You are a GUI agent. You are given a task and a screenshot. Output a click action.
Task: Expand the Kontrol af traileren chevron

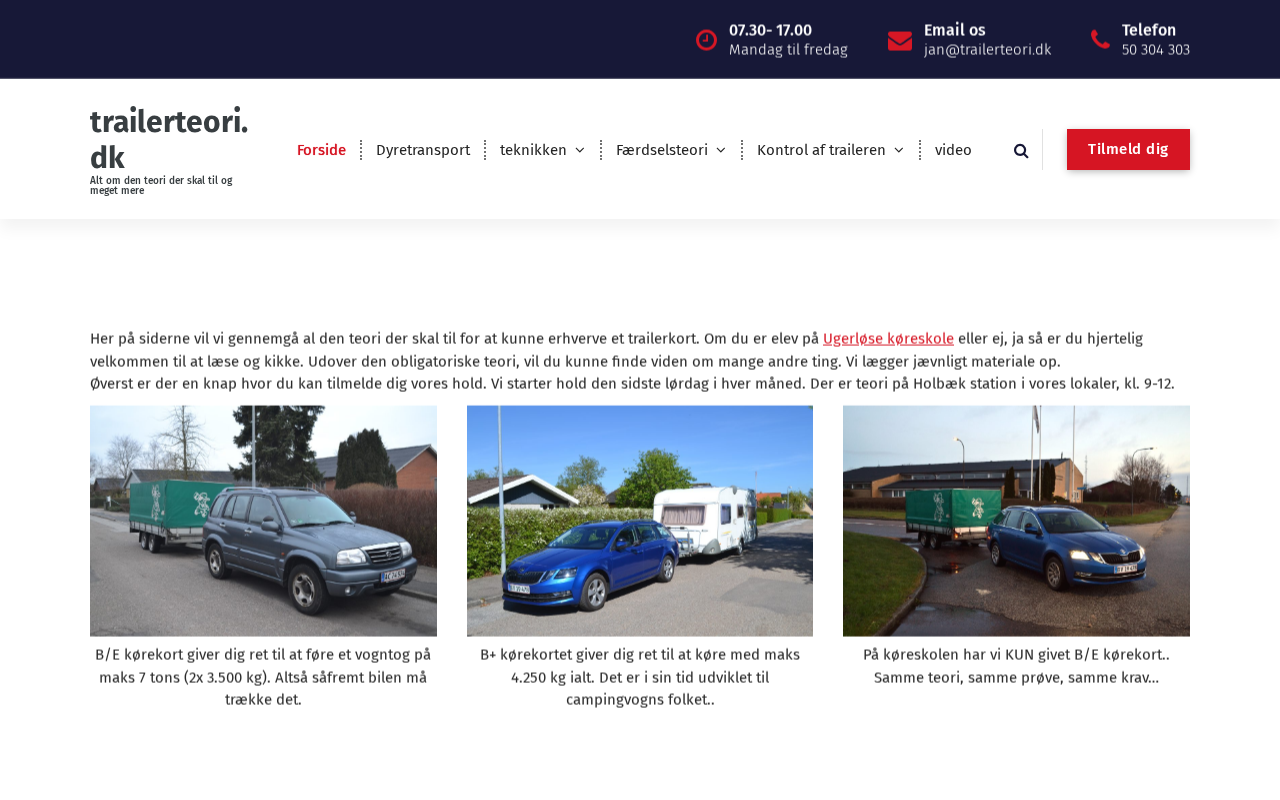898,150
